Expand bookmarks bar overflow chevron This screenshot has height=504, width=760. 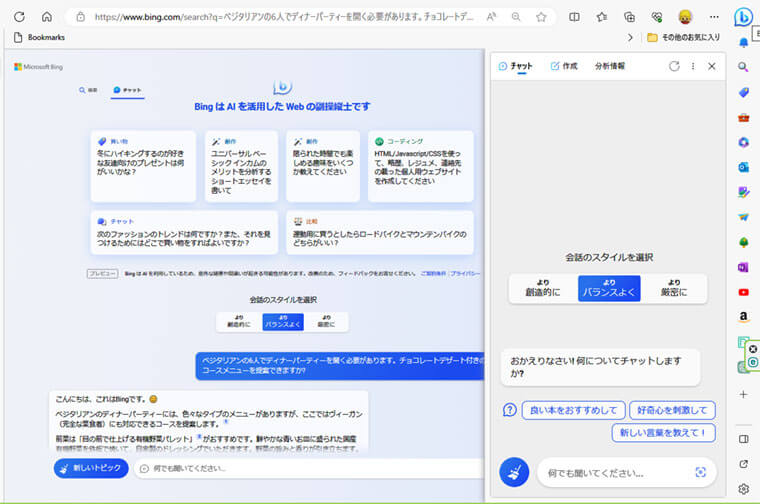tap(630, 37)
